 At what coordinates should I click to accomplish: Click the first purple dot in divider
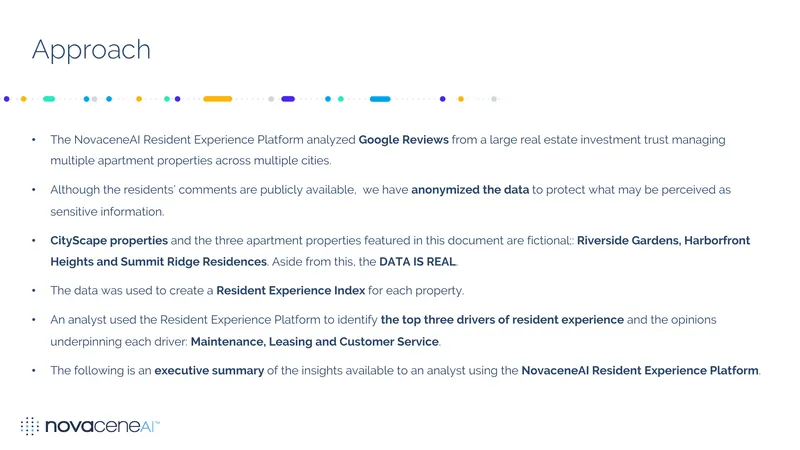tap(7, 99)
